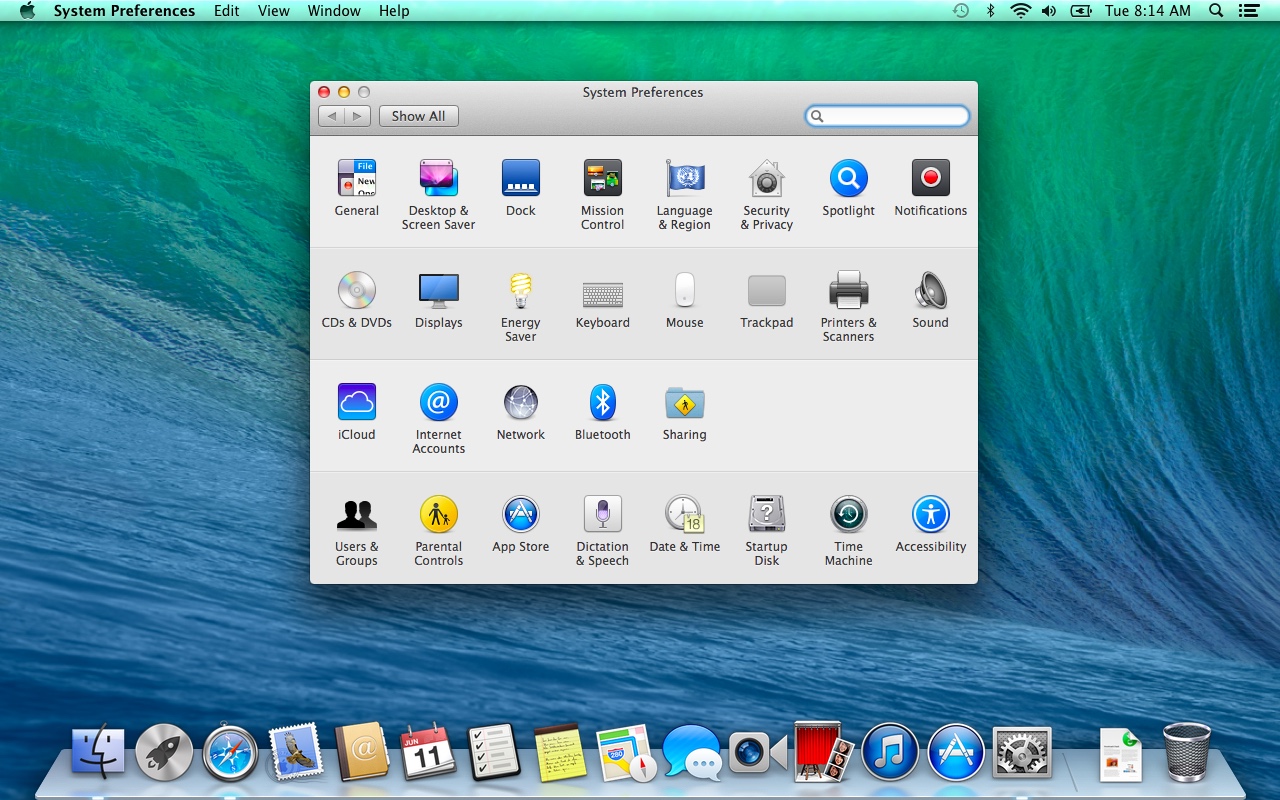Open Energy Saver preferences
The width and height of the screenshot is (1280, 800).
521,307
